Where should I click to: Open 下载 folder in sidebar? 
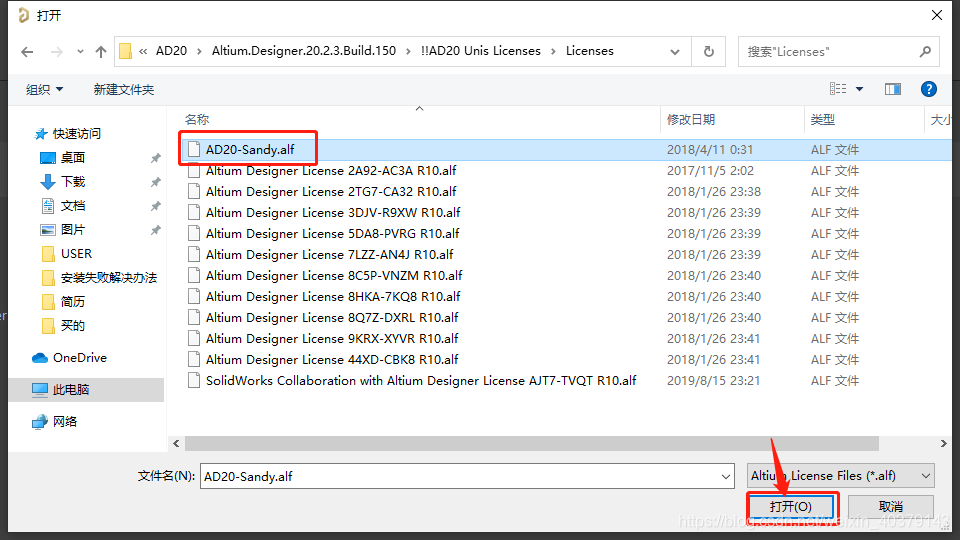[72, 181]
